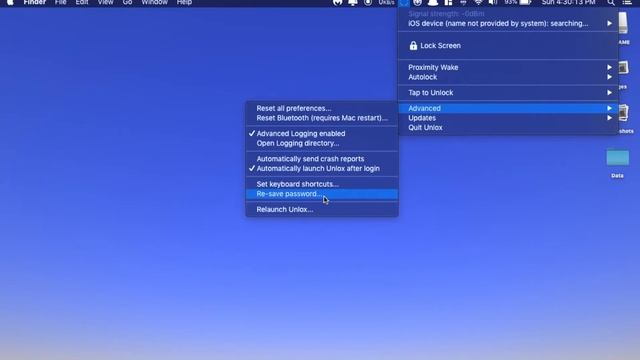Open Spotlight search magnifier

[x=611, y=2]
